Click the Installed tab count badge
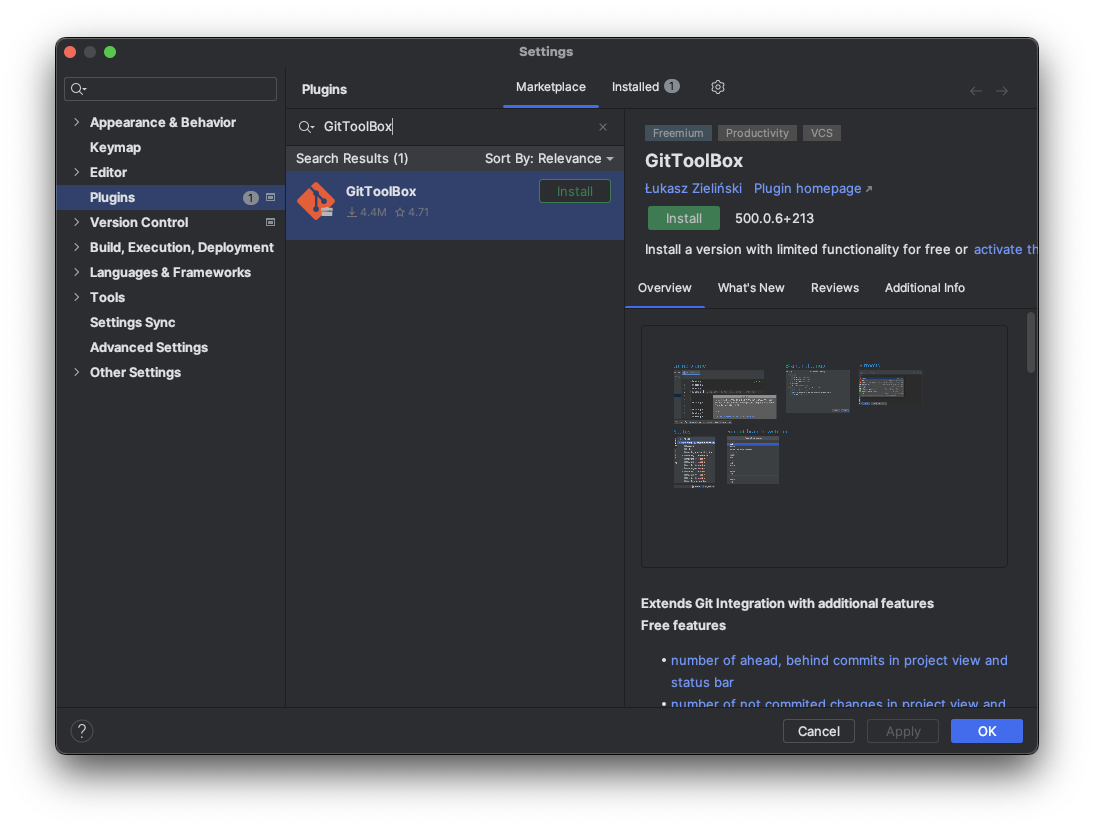1094x828 pixels. 671,86
